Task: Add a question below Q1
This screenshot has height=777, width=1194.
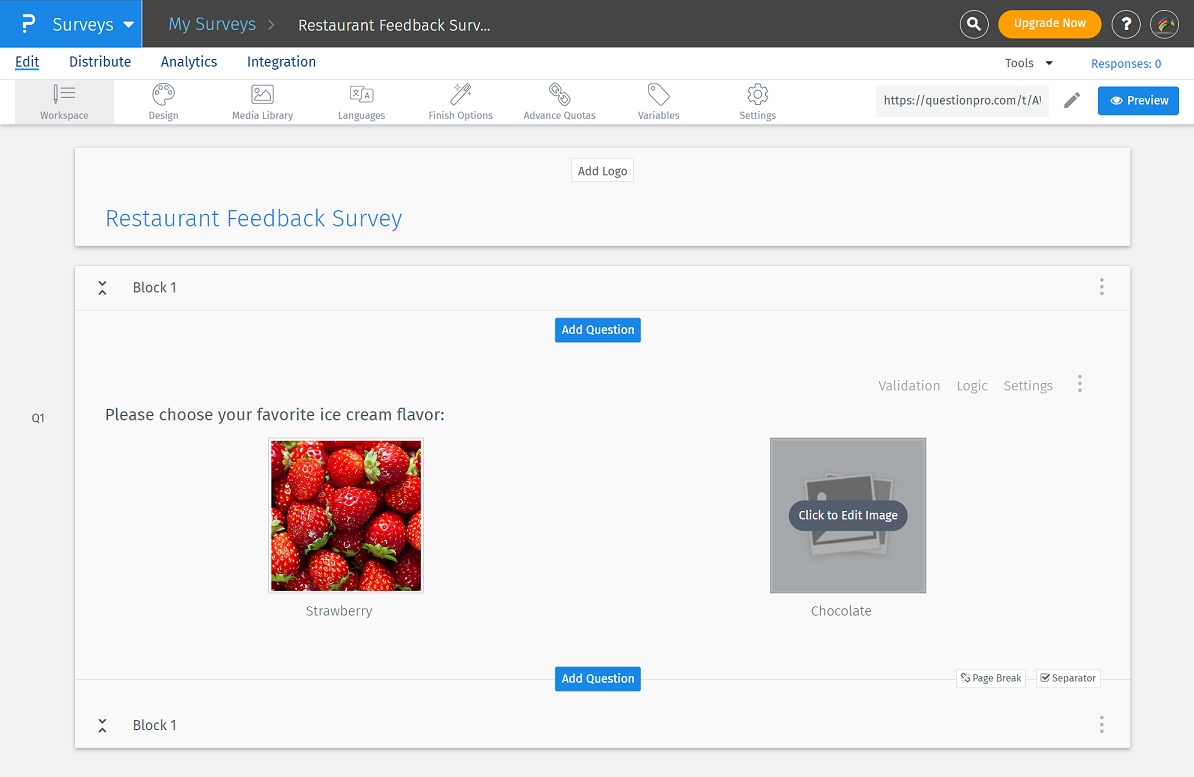Action: coord(597,678)
